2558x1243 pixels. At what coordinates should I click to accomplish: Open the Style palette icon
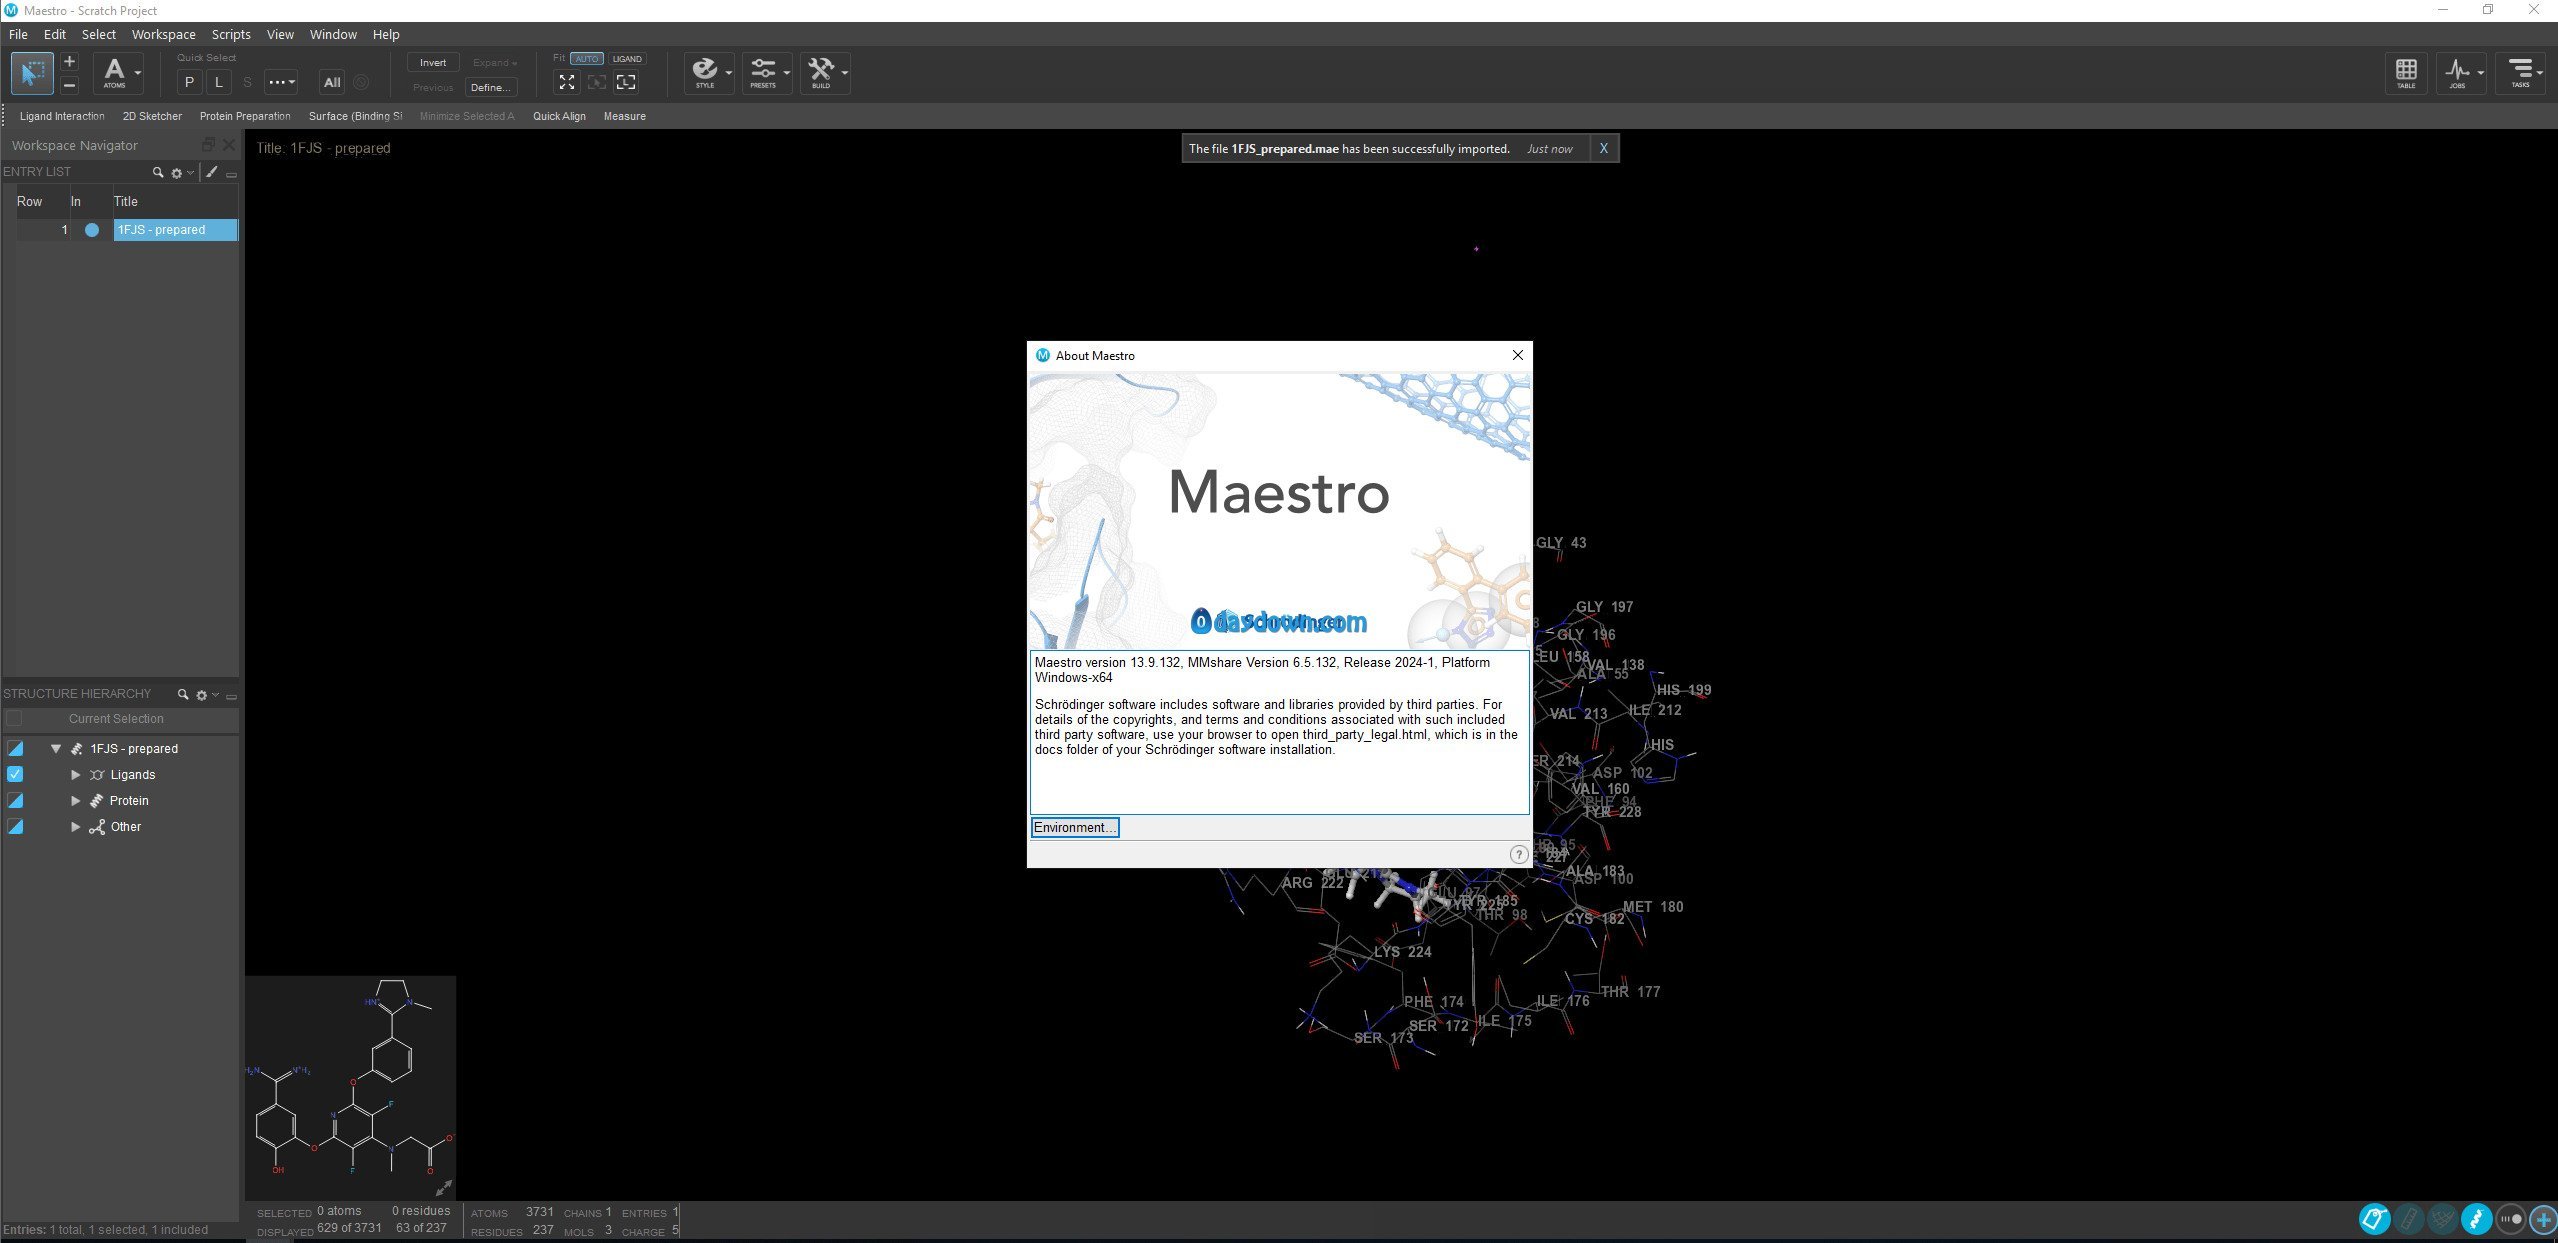[705, 72]
